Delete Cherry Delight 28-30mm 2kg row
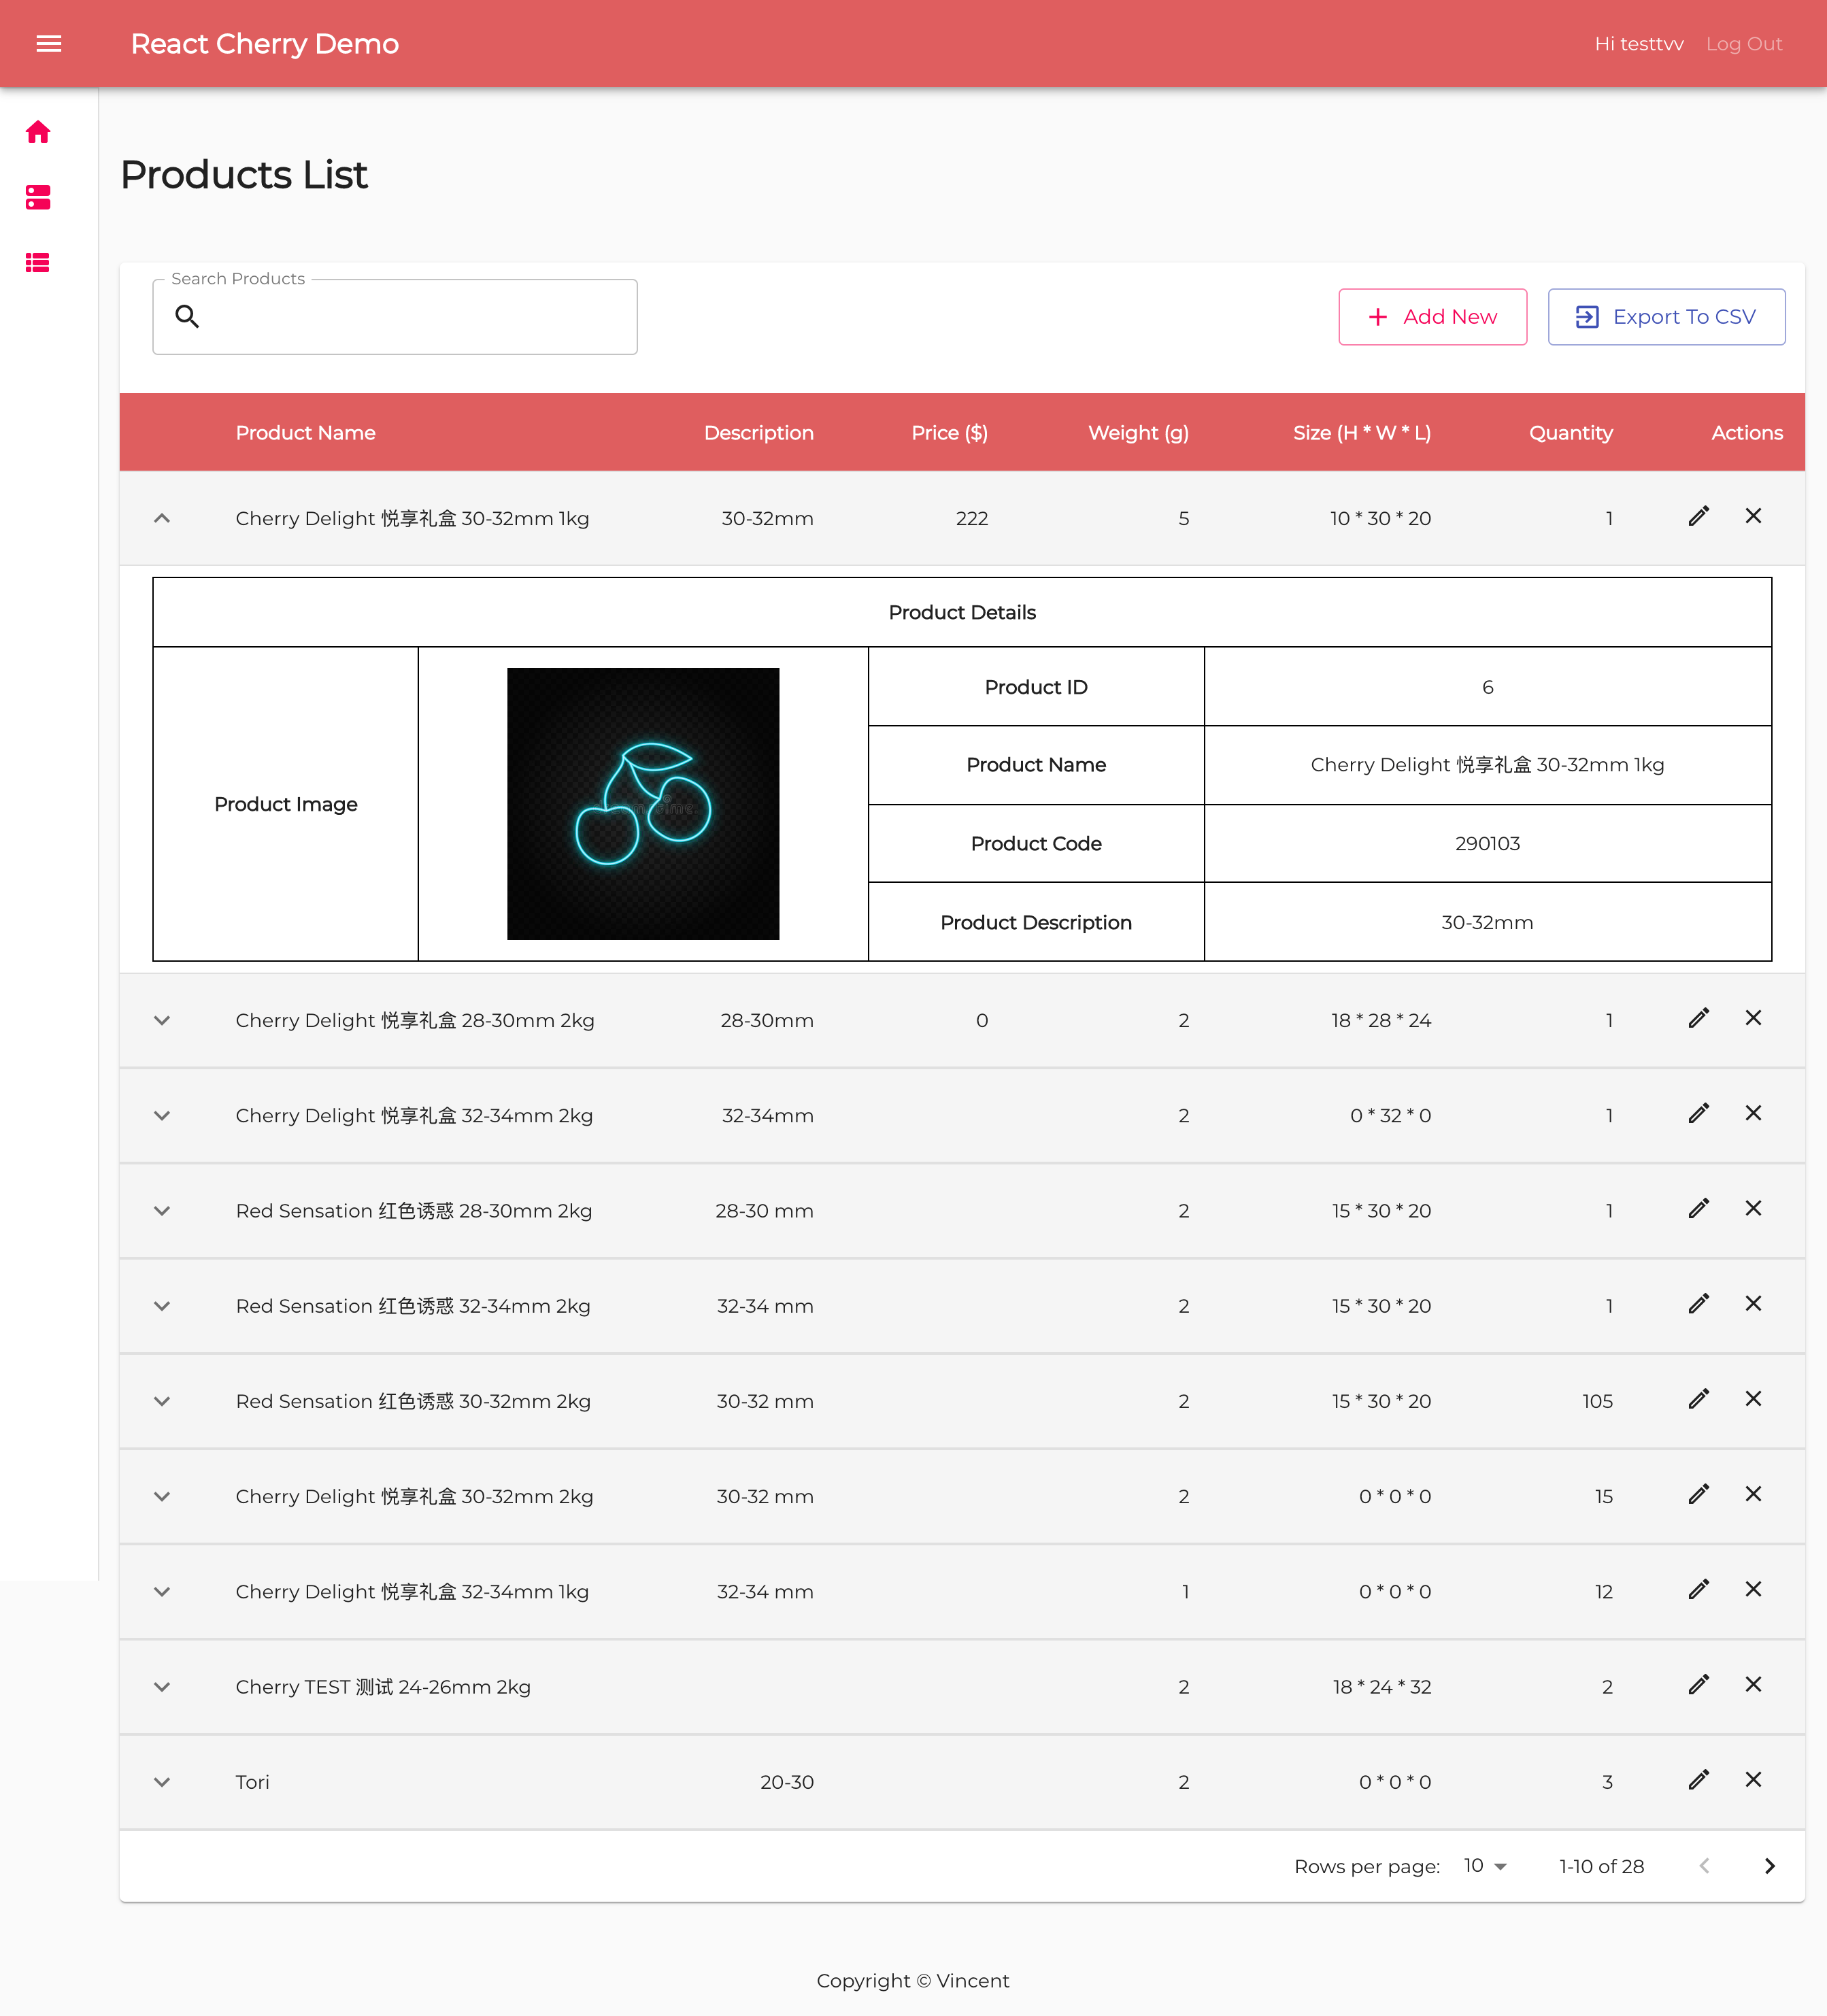 1753,1018
